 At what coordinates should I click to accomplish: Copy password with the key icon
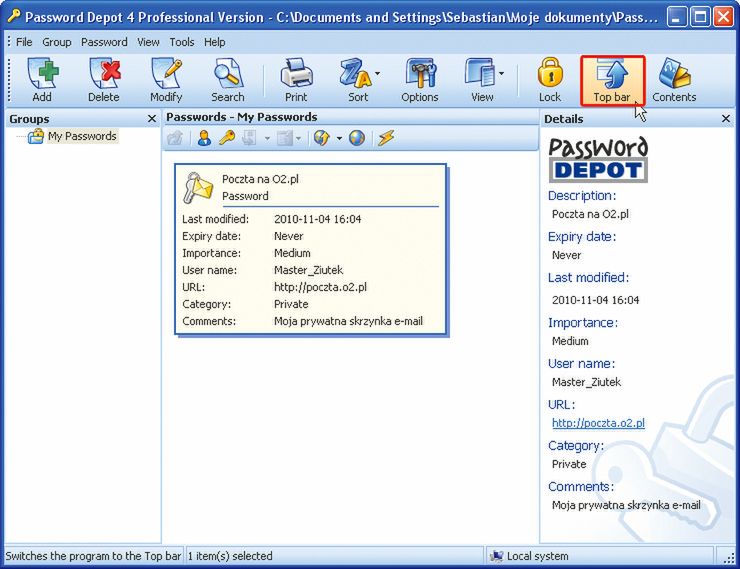pyautogui.click(x=227, y=138)
